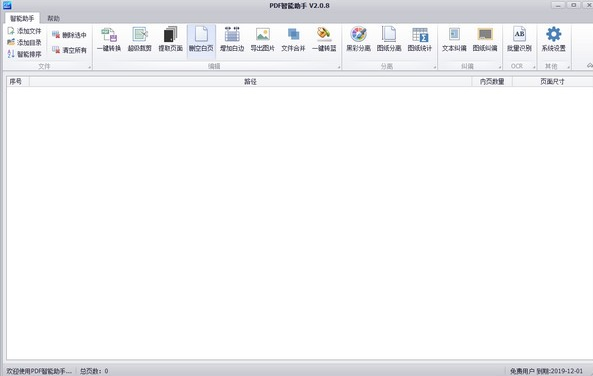593x376 pixels.
Task: Expand the 文件 group dialog launcher
Action: click(x=90, y=67)
